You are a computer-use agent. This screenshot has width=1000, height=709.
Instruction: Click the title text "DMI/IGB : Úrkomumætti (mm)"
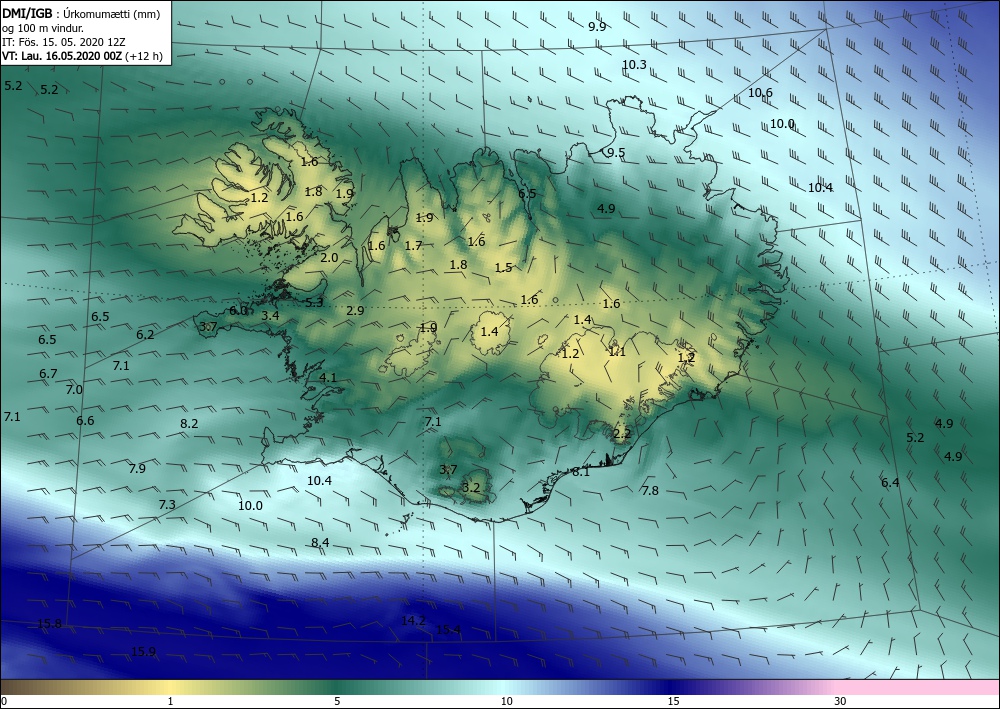81,14
